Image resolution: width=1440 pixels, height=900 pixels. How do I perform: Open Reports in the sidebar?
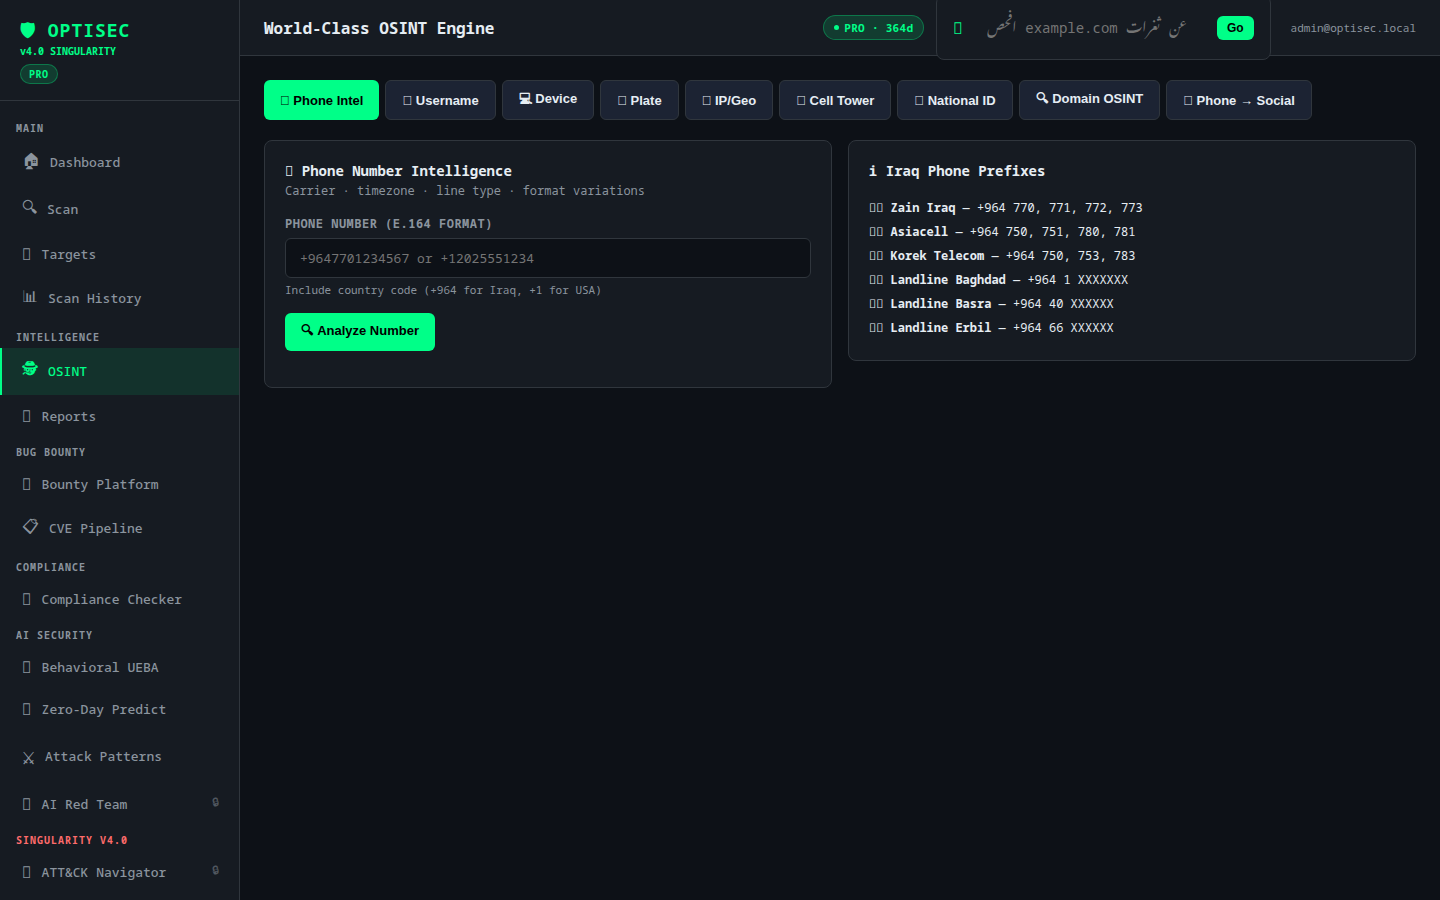[x=120, y=417]
